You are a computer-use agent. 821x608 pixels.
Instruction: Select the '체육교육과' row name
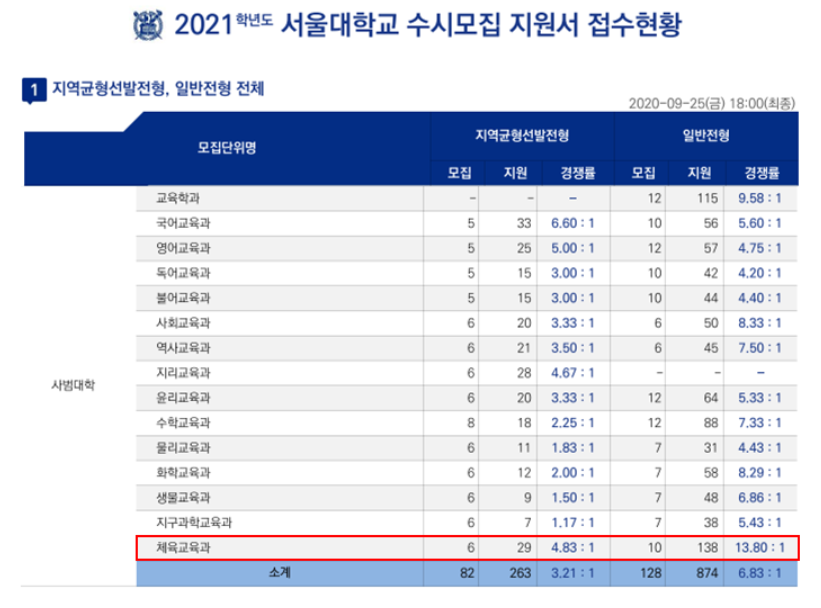pyautogui.click(x=183, y=548)
